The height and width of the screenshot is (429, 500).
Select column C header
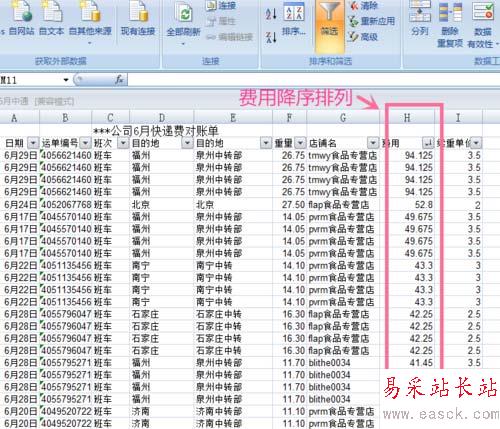pos(110,118)
